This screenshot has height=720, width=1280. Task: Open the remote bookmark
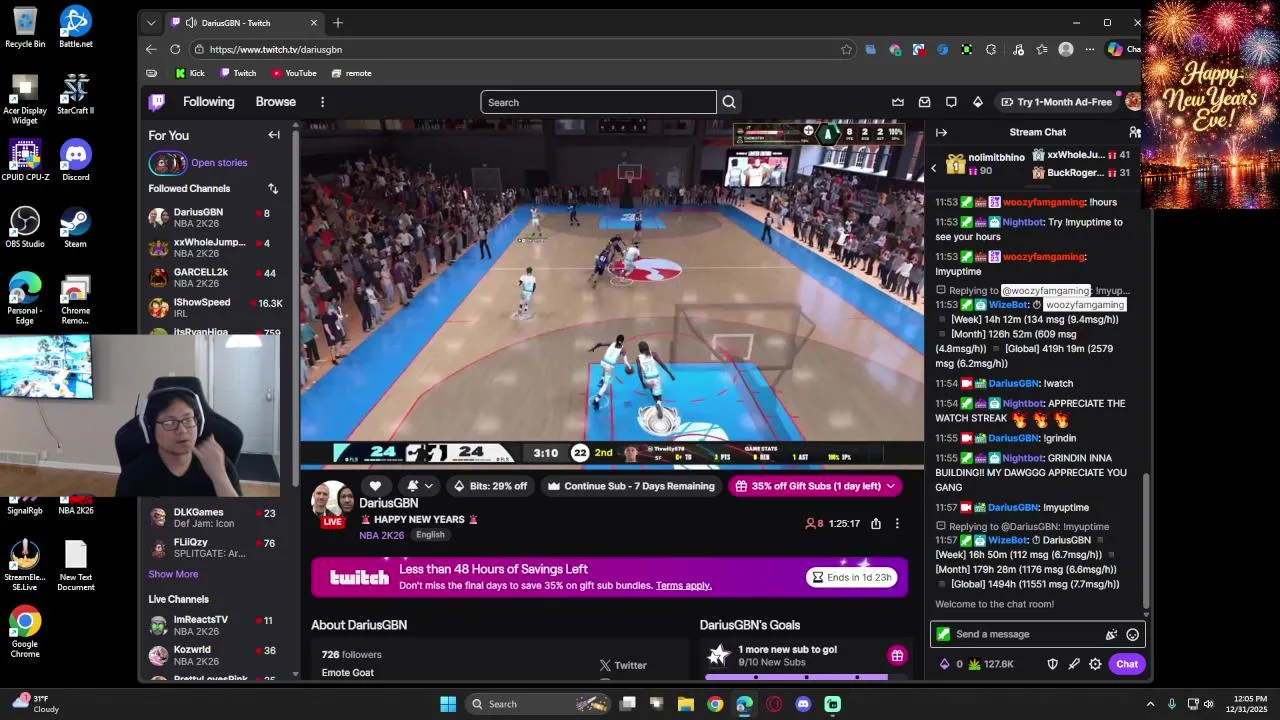(x=351, y=73)
